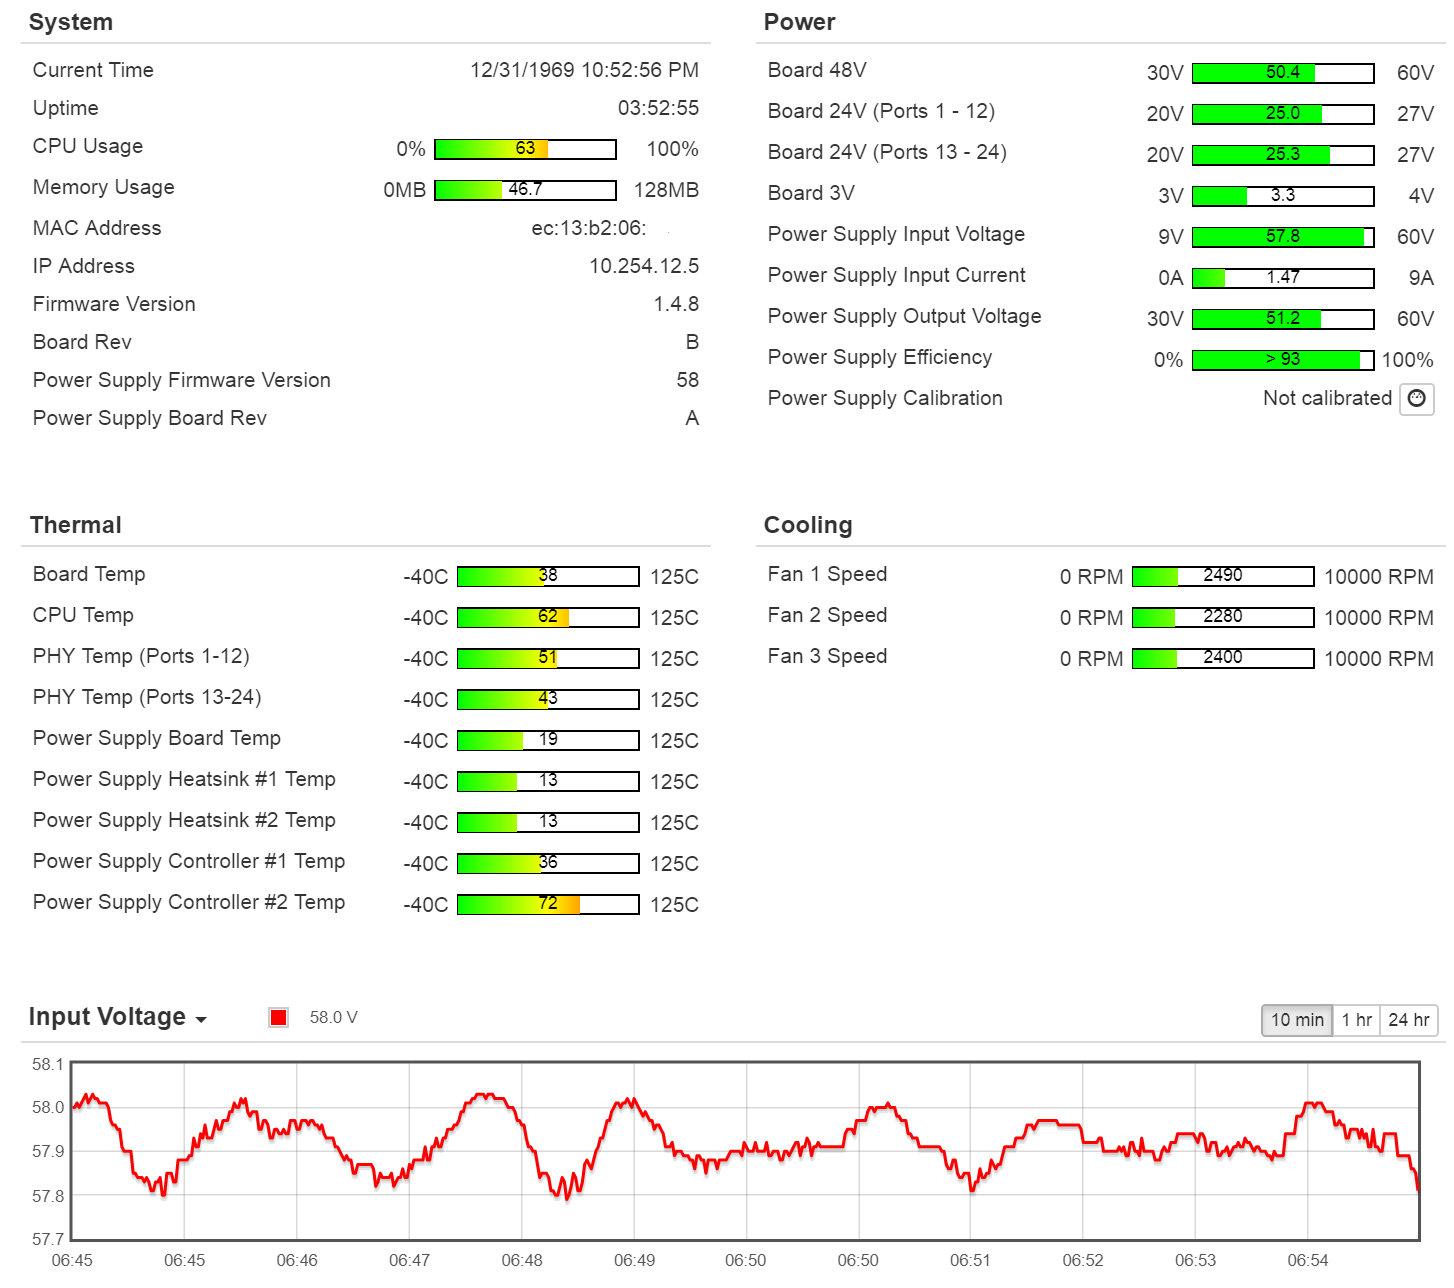The height and width of the screenshot is (1288, 1454).
Task: Click the Power Supply Input Current bar
Action: (1282, 278)
